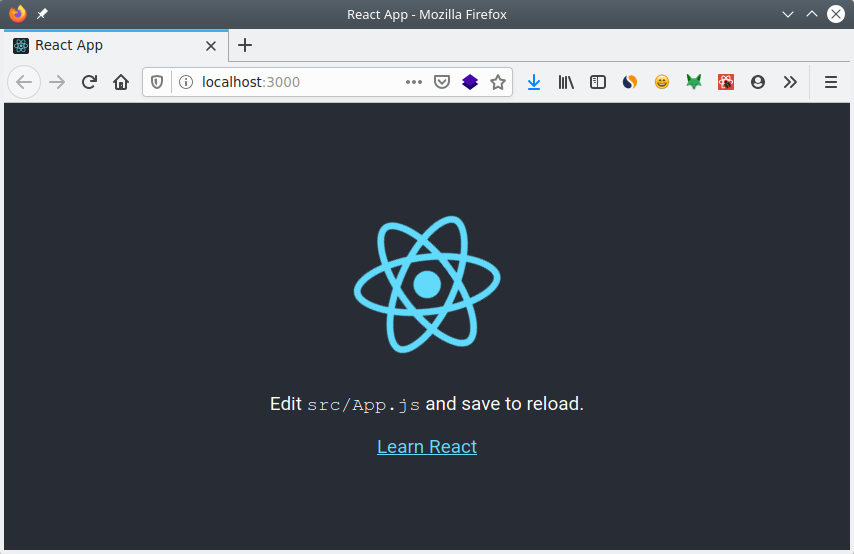Open the smiley emoji extension
This screenshot has height=554, width=854.
tap(662, 82)
